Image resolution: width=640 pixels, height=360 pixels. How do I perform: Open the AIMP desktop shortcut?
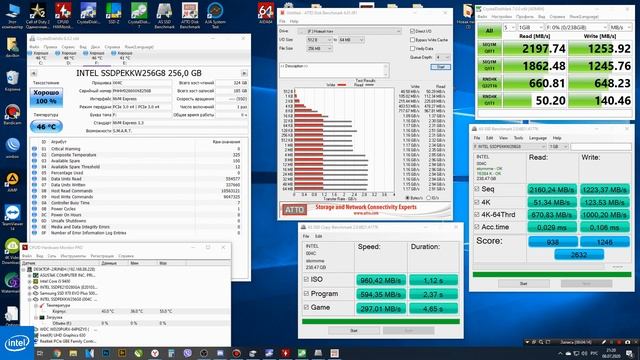pos(12,182)
